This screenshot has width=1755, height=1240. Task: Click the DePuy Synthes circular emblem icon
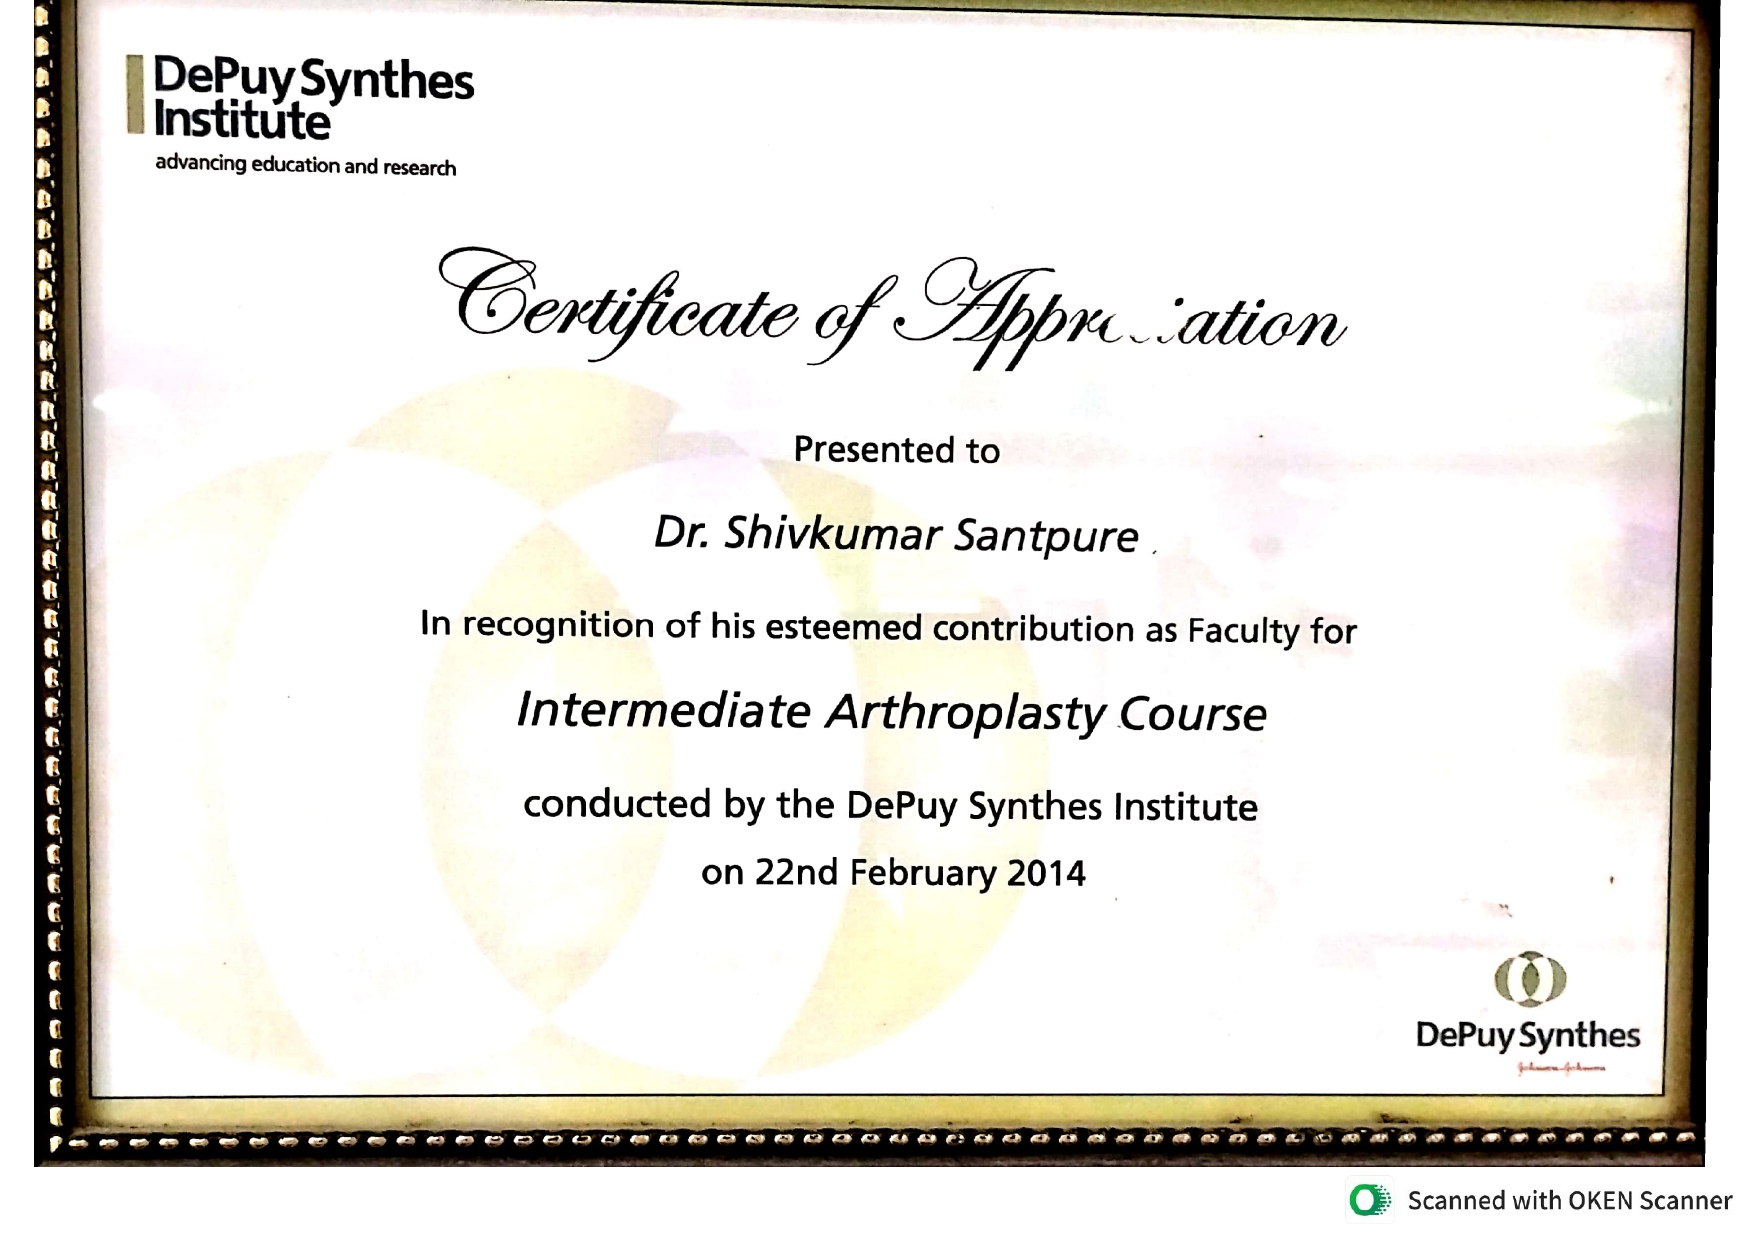tap(1530, 979)
